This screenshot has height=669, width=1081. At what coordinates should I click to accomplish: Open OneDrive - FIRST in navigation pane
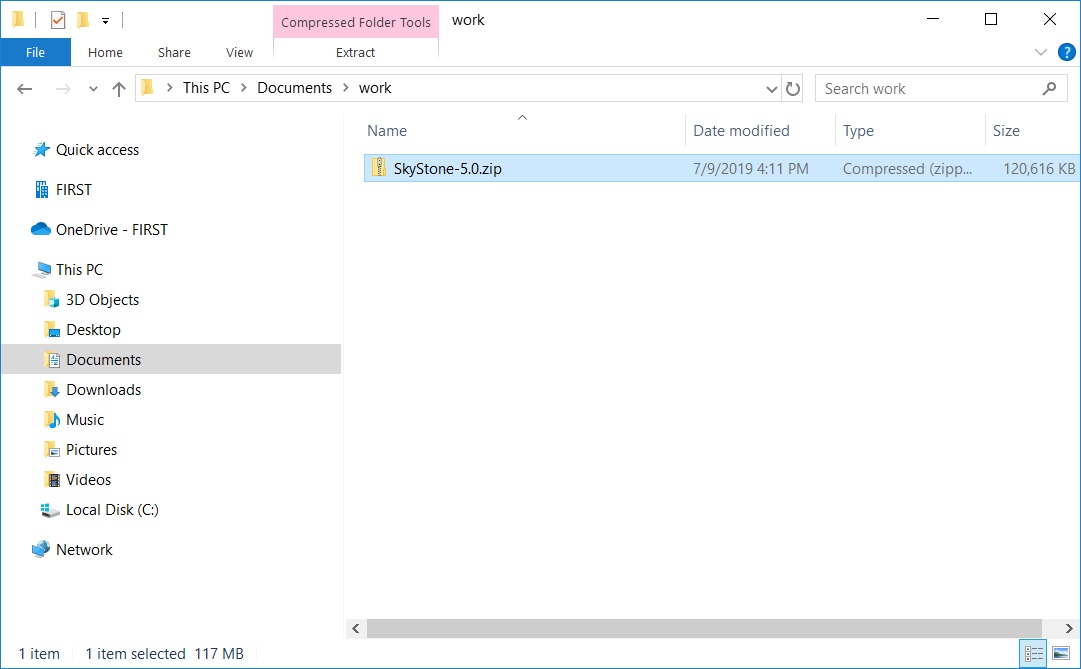click(111, 230)
